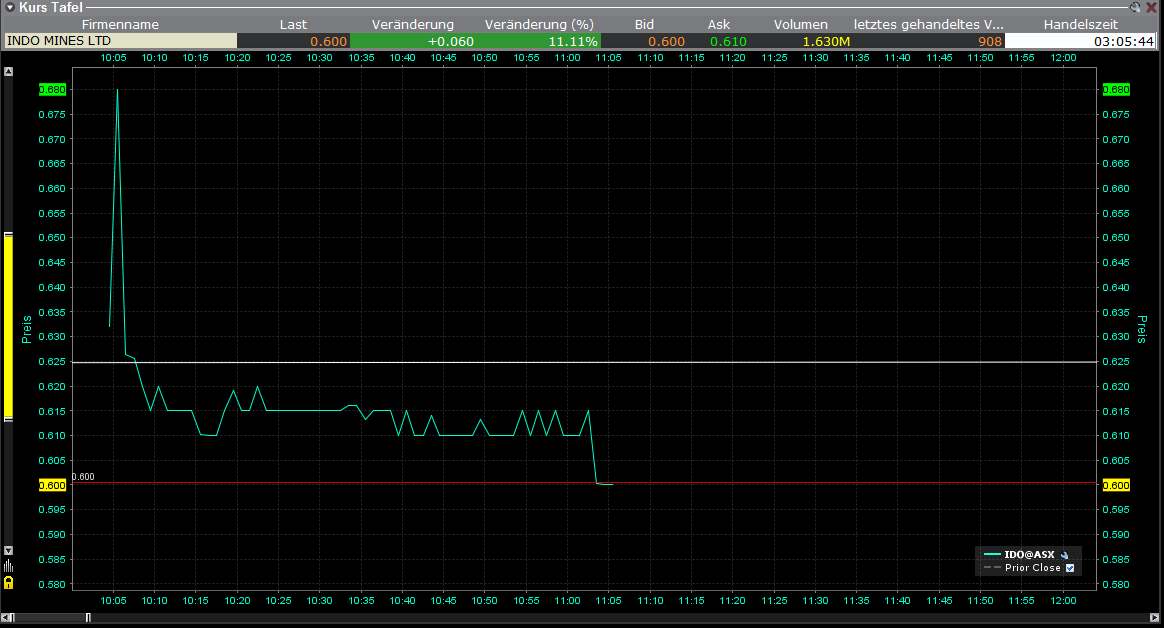Click the IDO@ASX legend wrench icon
1164x628 pixels.
(1064, 555)
